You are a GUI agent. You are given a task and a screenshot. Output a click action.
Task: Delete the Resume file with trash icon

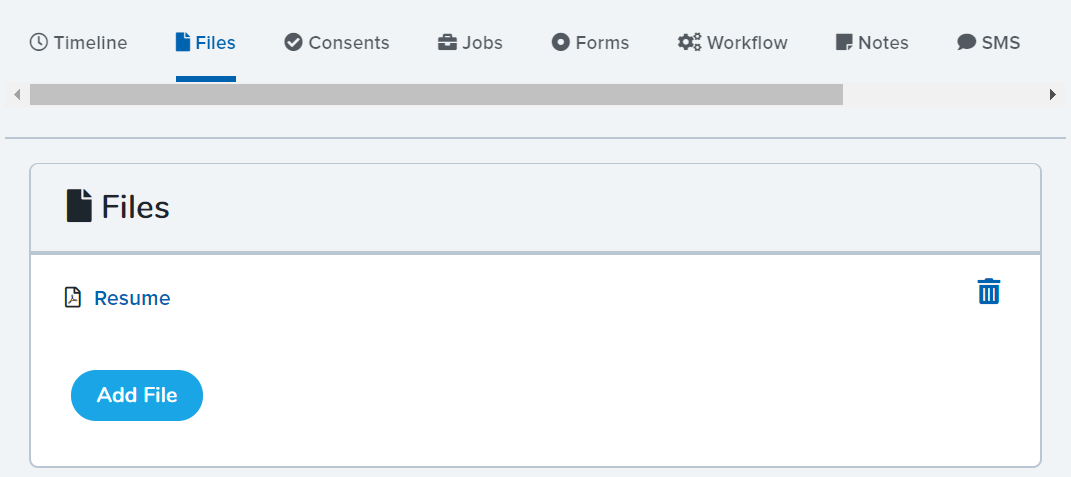click(x=988, y=291)
